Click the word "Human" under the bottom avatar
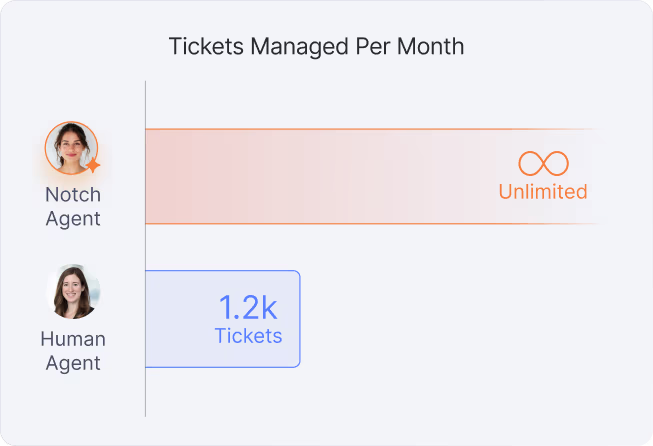 (73, 339)
